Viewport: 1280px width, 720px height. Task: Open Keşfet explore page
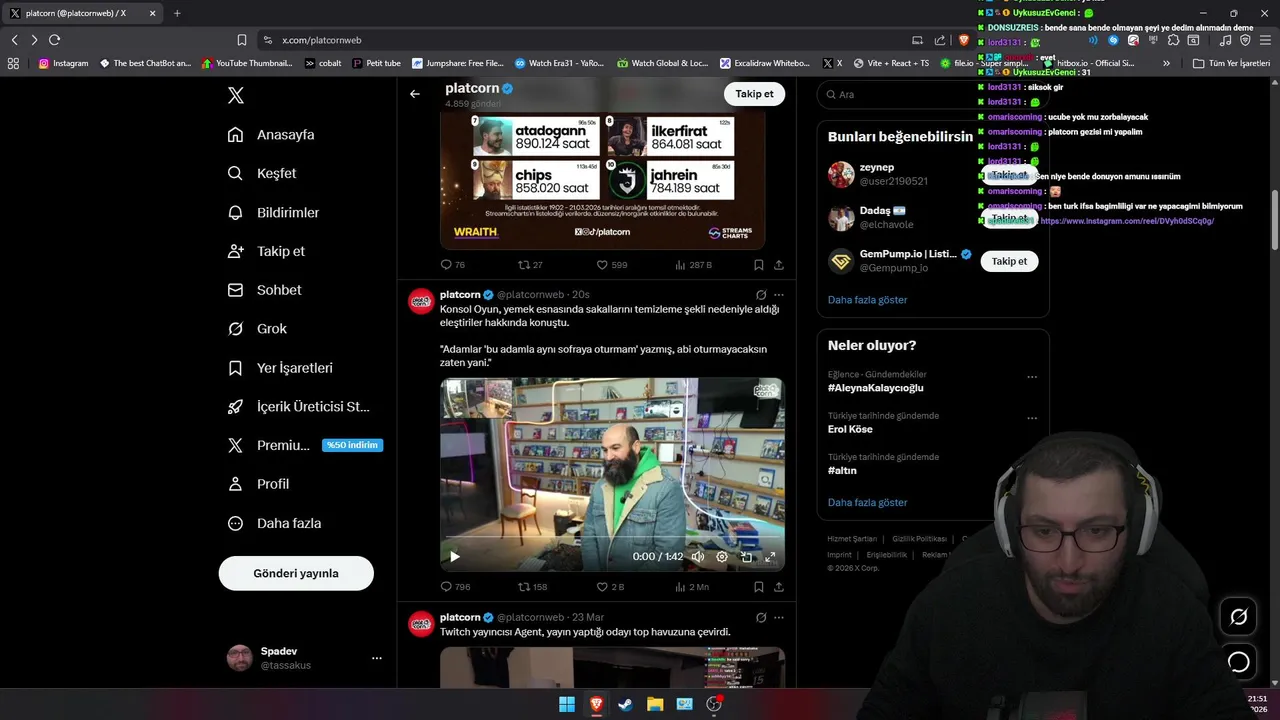pos(262,173)
